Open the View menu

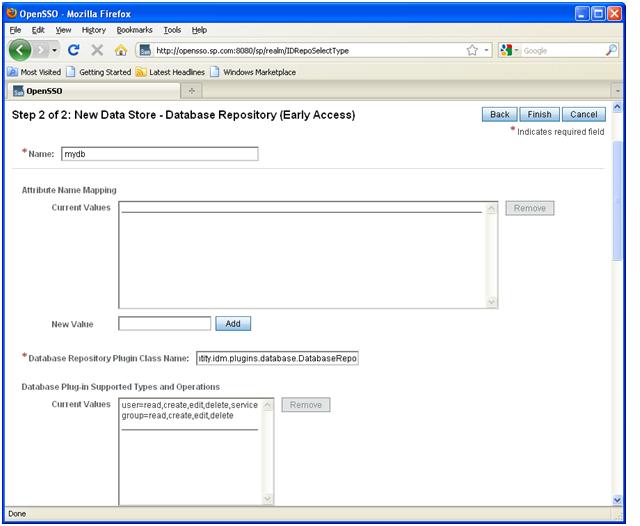pyautogui.click(x=63, y=30)
